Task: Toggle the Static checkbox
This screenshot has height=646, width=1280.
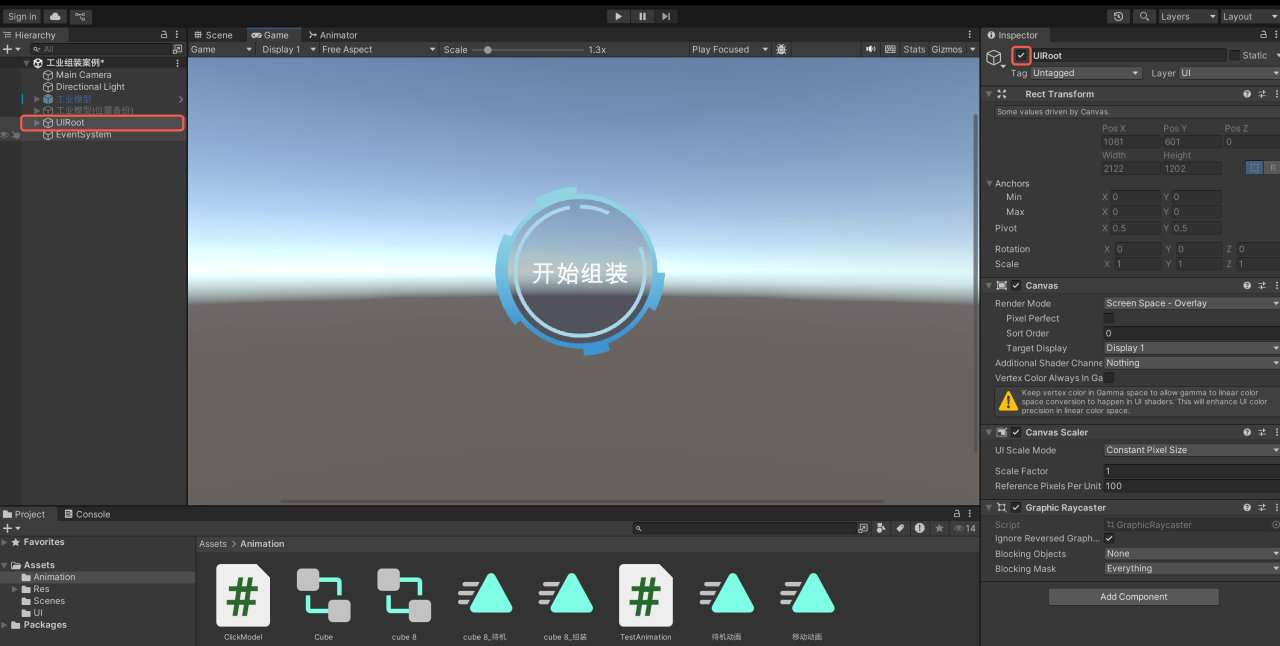Action: 1234,56
